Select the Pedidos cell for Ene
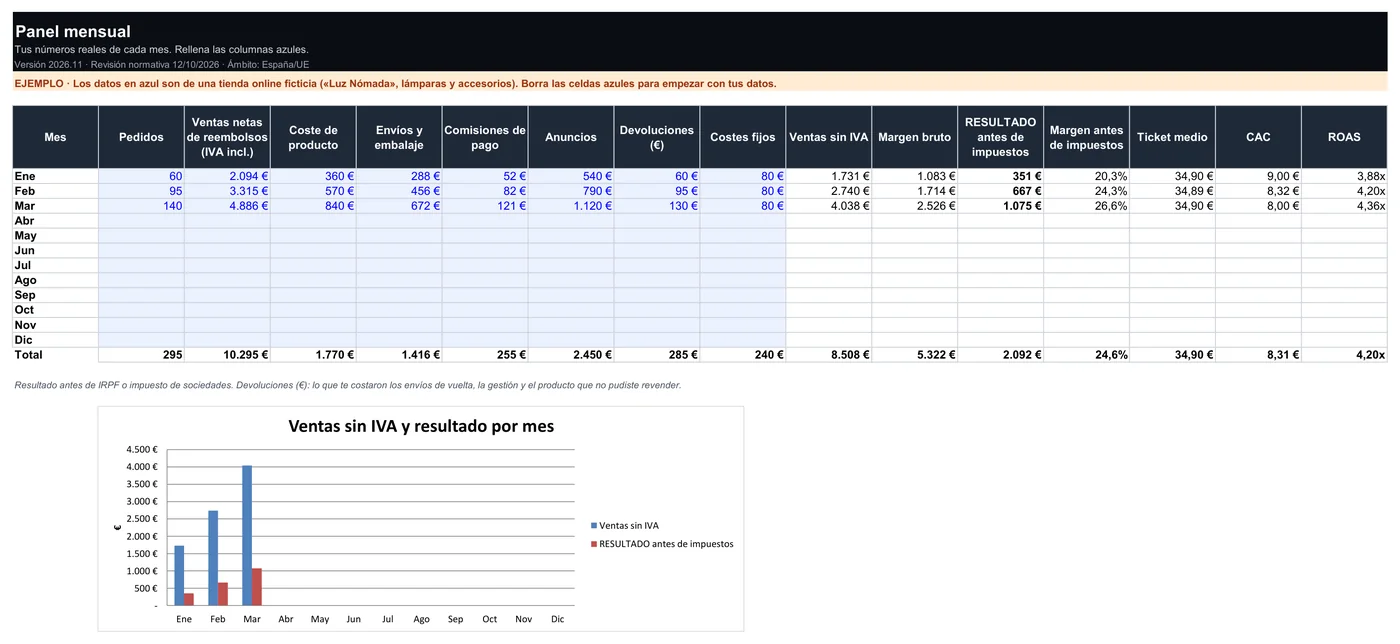1400x644 pixels. [x=141, y=176]
